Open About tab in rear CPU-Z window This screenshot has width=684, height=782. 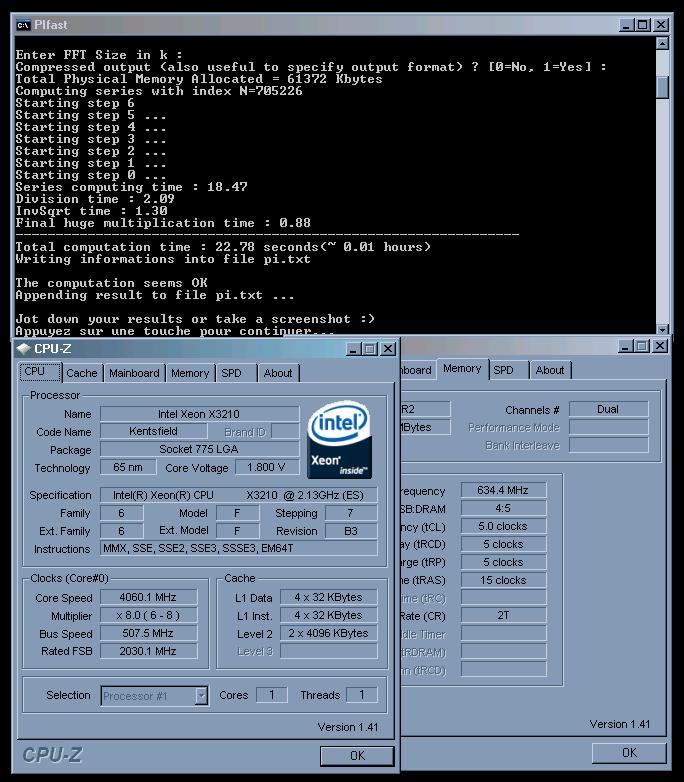(550, 370)
